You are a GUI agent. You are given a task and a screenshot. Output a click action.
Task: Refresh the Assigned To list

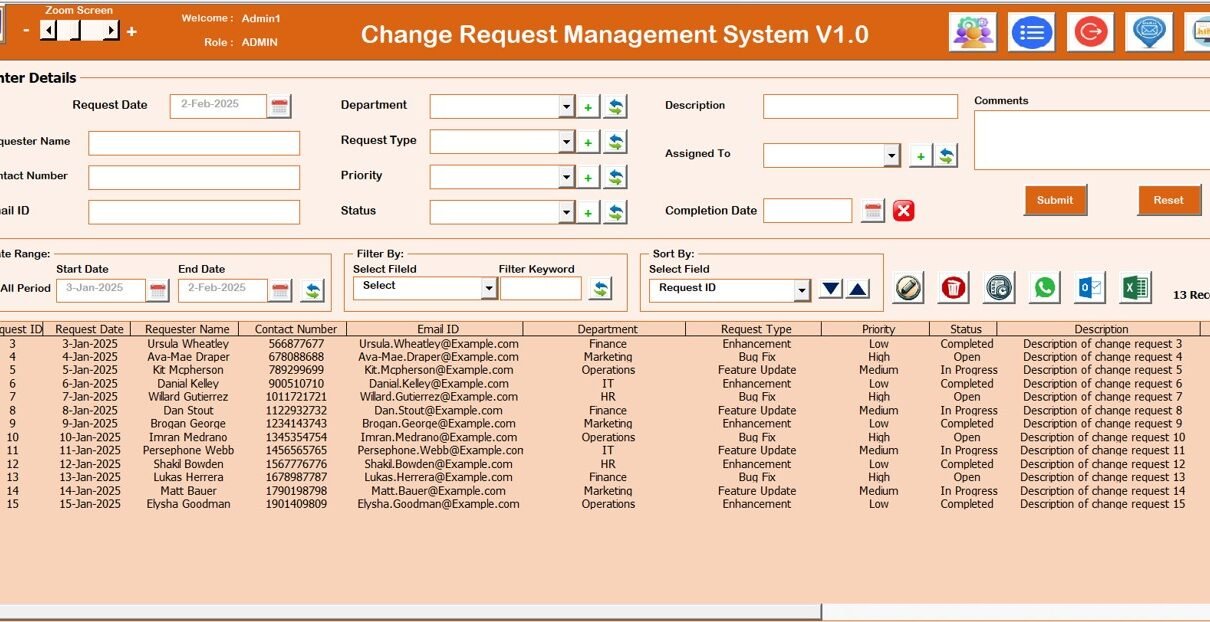coord(946,156)
